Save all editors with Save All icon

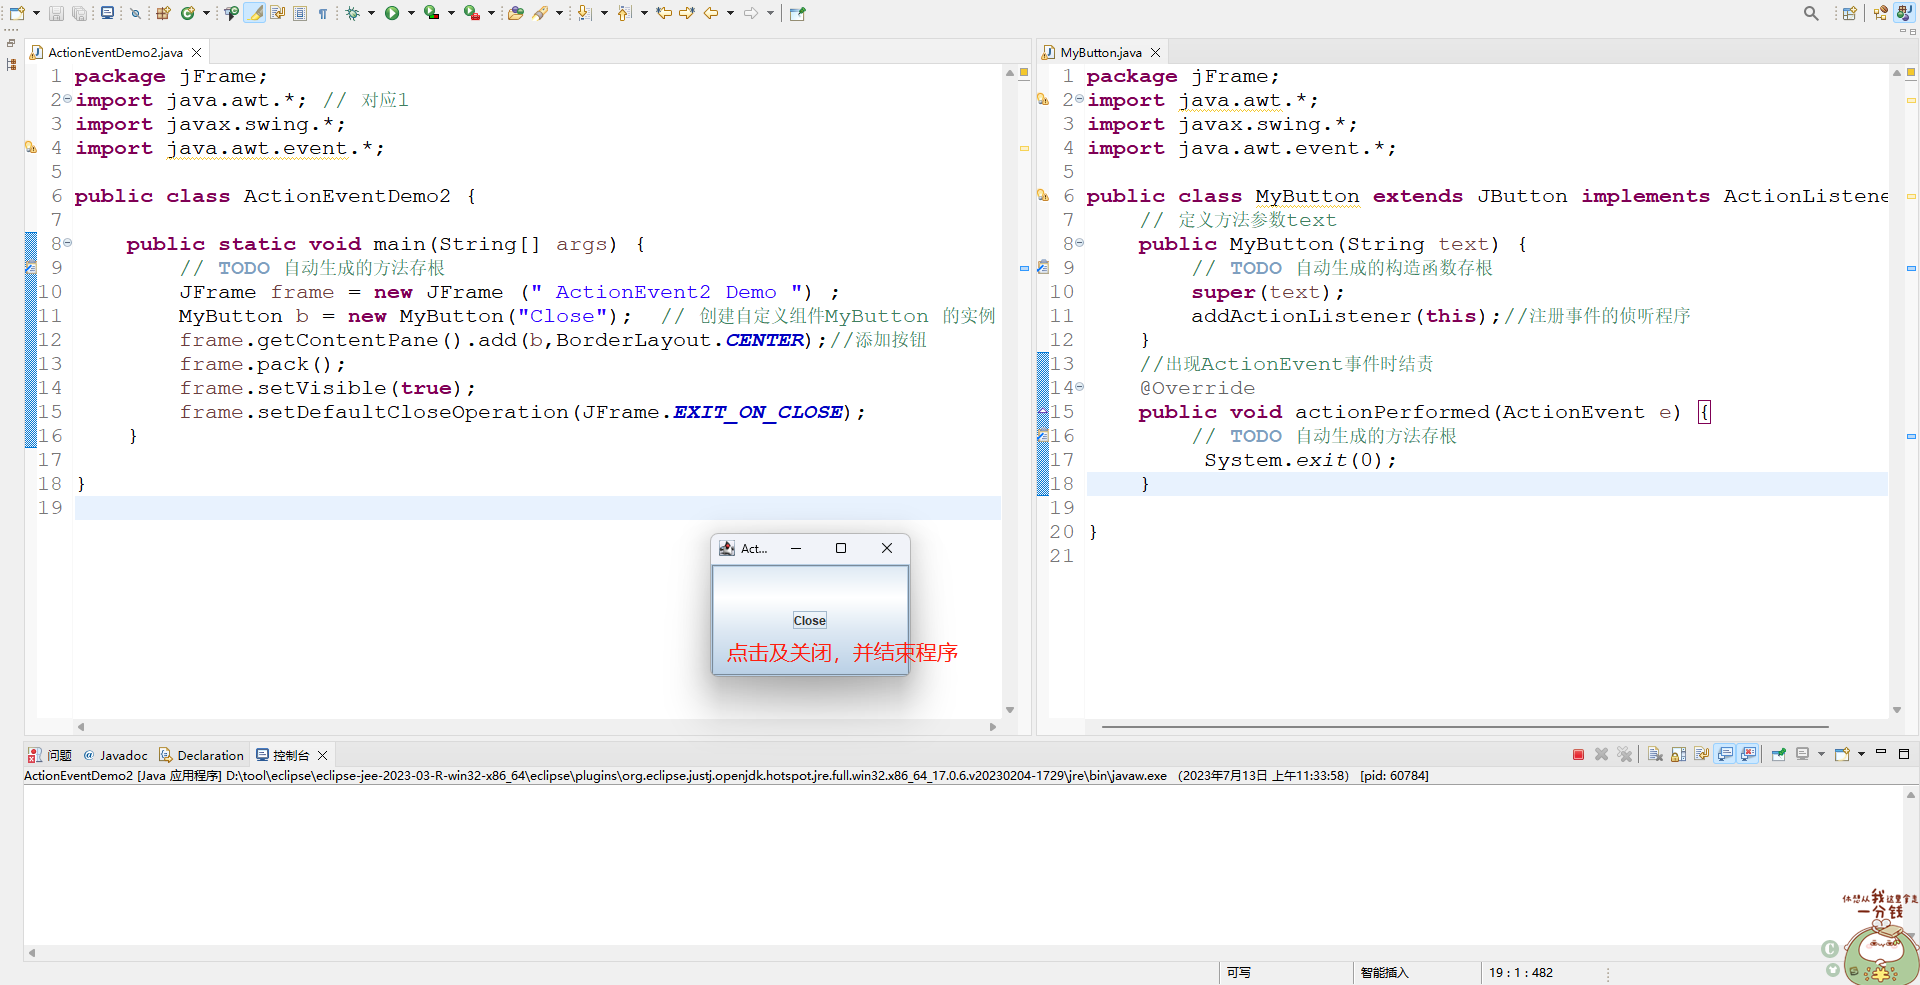[78, 13]
